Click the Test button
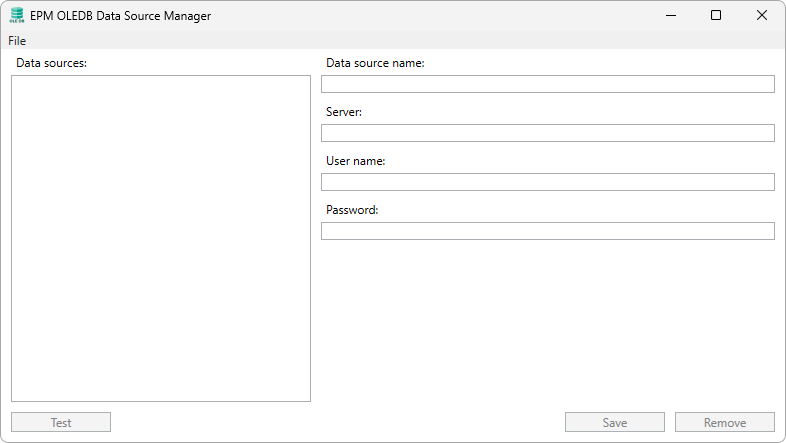The image size is (786, 443). pyautogui.click(x=61, y=422)
